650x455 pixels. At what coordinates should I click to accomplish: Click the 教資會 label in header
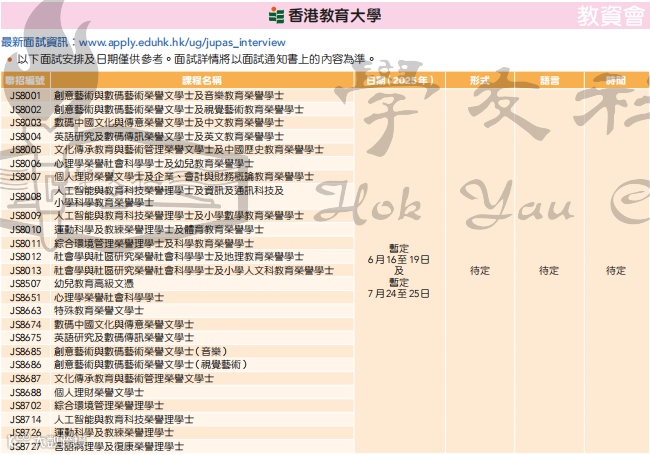pyautogui.click(x=611, y=16)
